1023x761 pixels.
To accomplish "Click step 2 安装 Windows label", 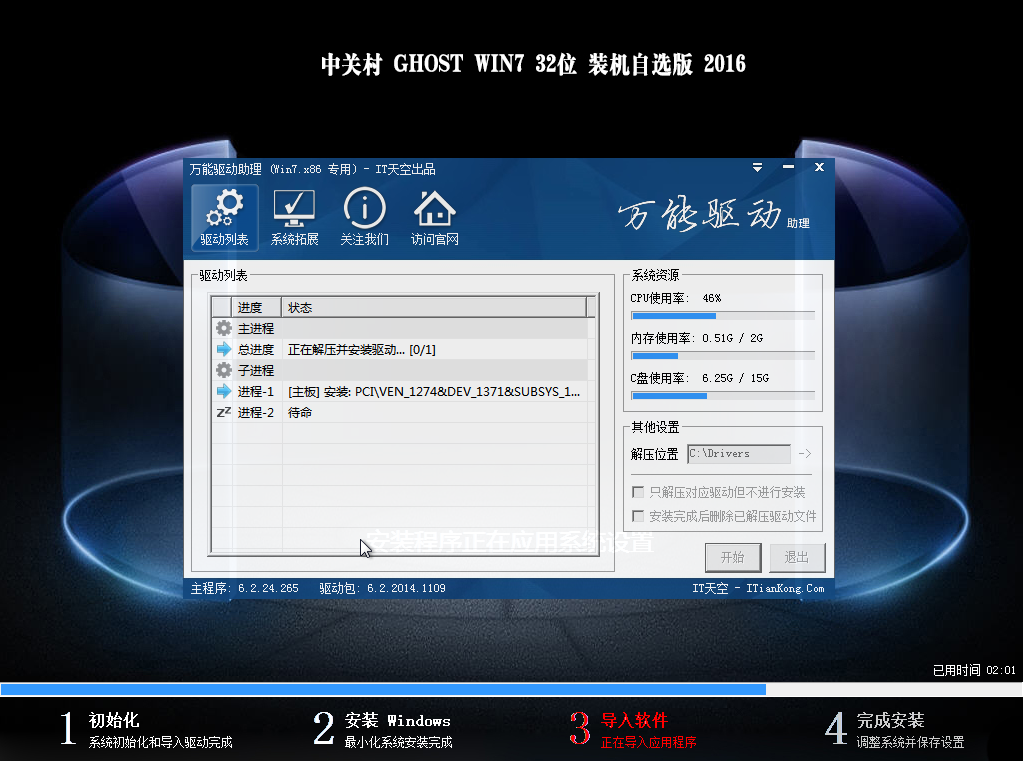I will pyautogui.click(x=397, y=721).
